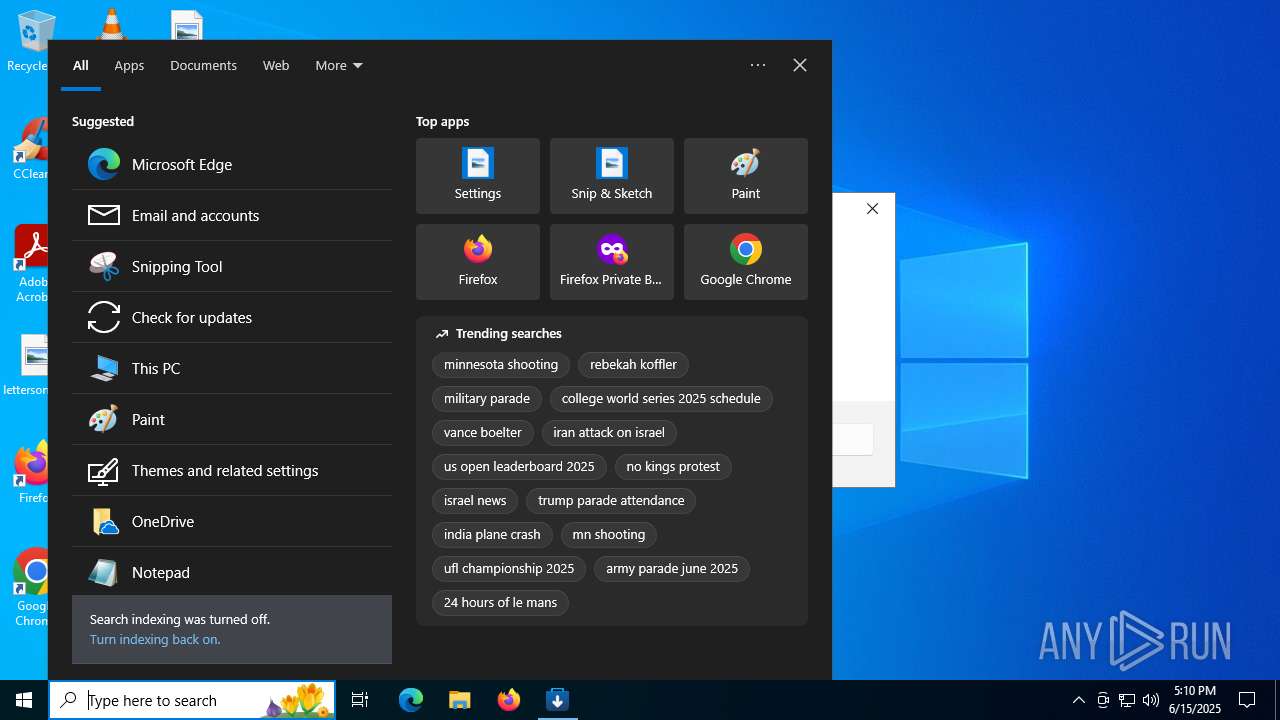The height and width of the screenshot is (720, 1280).
Task: Click Turn indexing back on link
Action: tap(155, 639)
